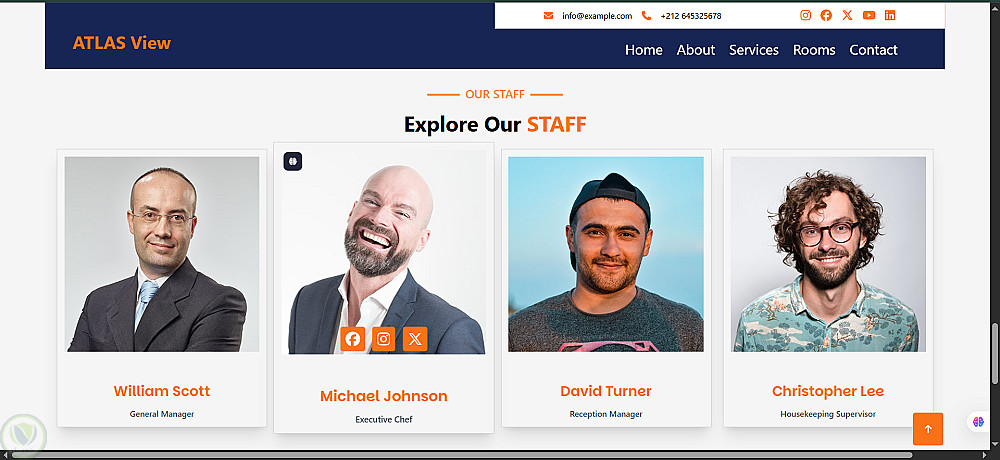Click Michael Johnson's Facebook button
The width and height of the screenshot is (1000, 460).
[353, 339]
